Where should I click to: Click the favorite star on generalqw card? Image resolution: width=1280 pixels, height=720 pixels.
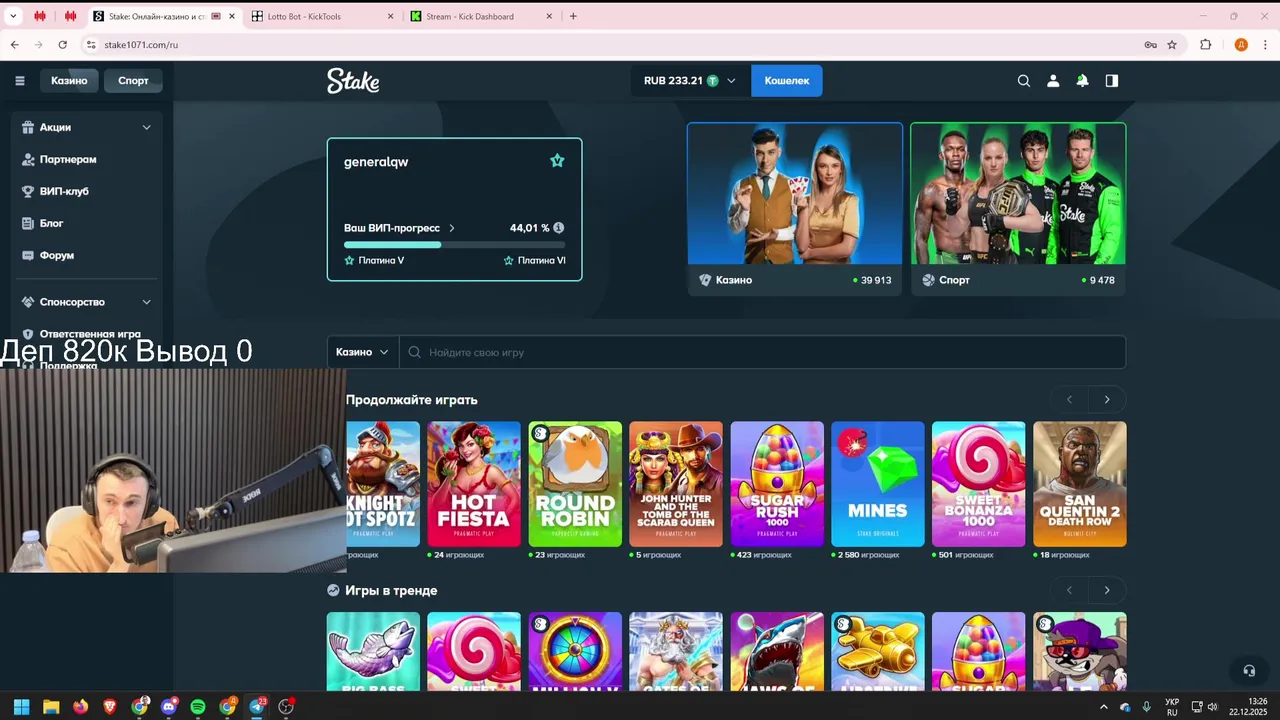point(557,161)
